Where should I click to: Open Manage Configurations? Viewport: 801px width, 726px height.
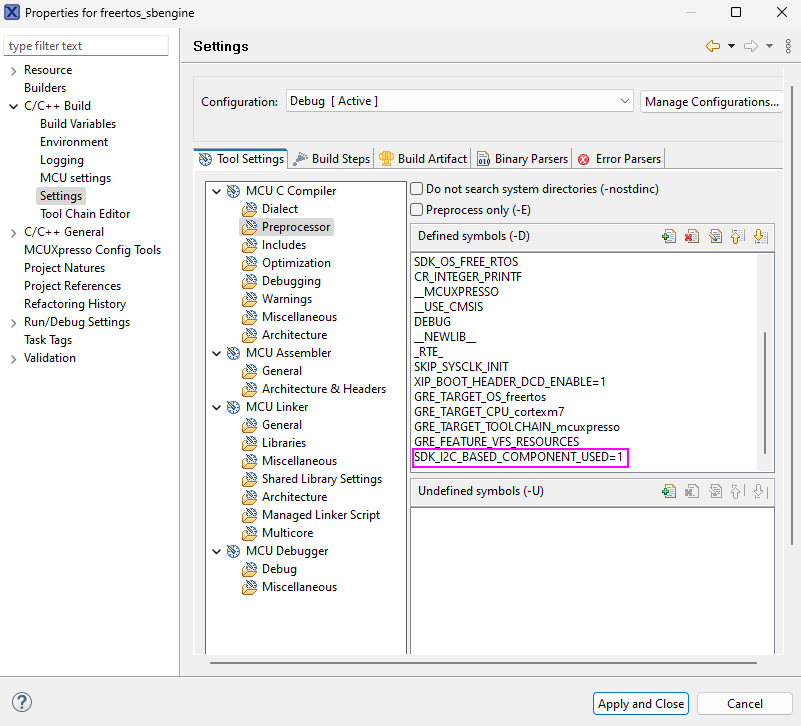point(711,101)
